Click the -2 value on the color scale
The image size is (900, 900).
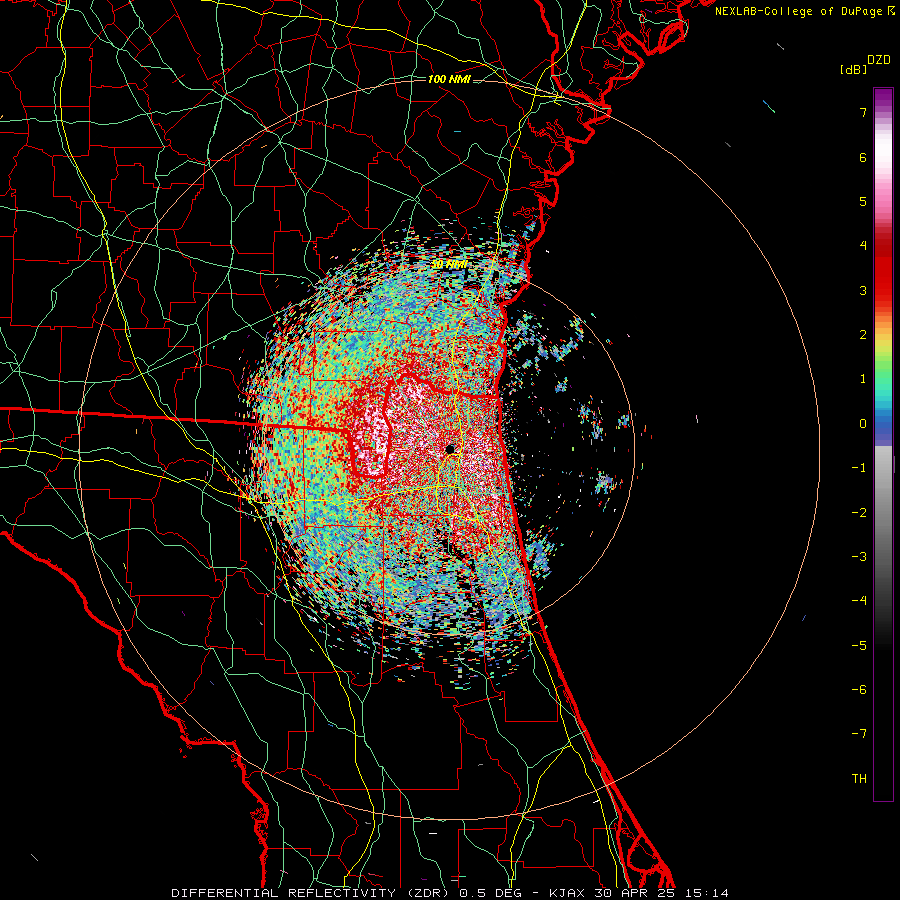pyautogui.click(x=859, y=513)
